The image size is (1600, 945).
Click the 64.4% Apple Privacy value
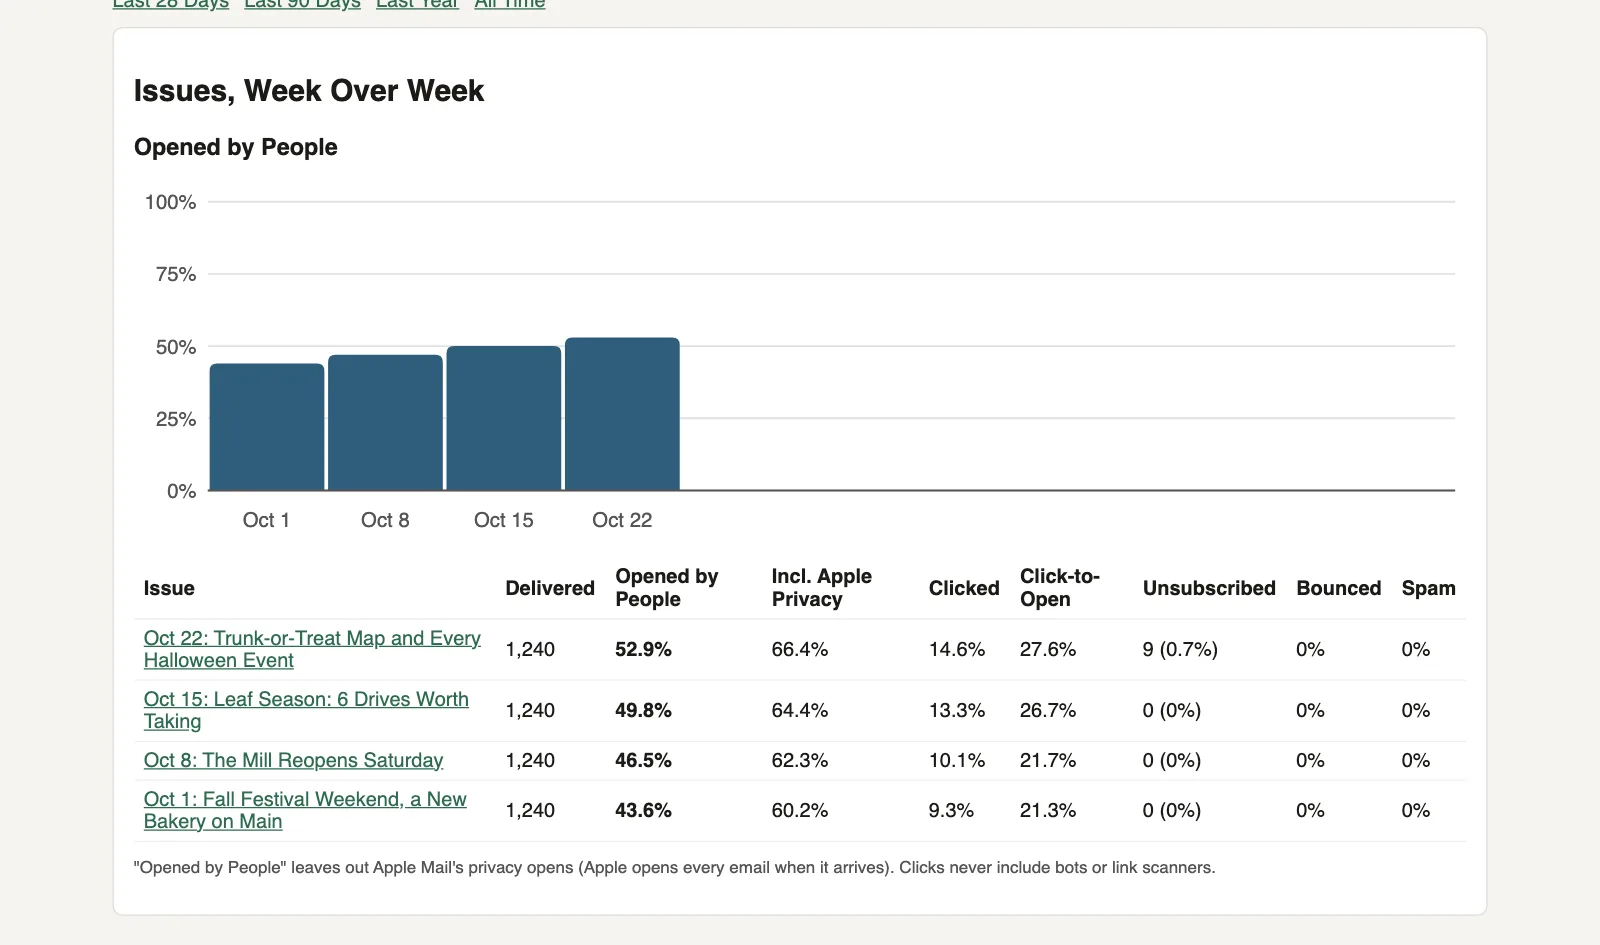coord(800,710)
